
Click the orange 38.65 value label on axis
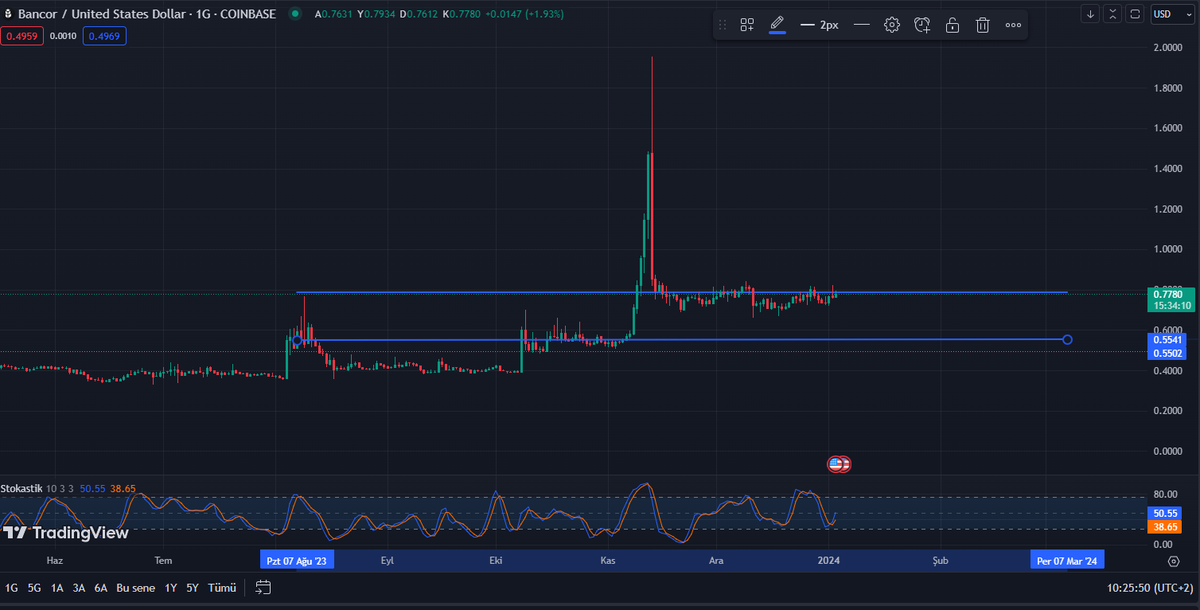click(1166, 526)
